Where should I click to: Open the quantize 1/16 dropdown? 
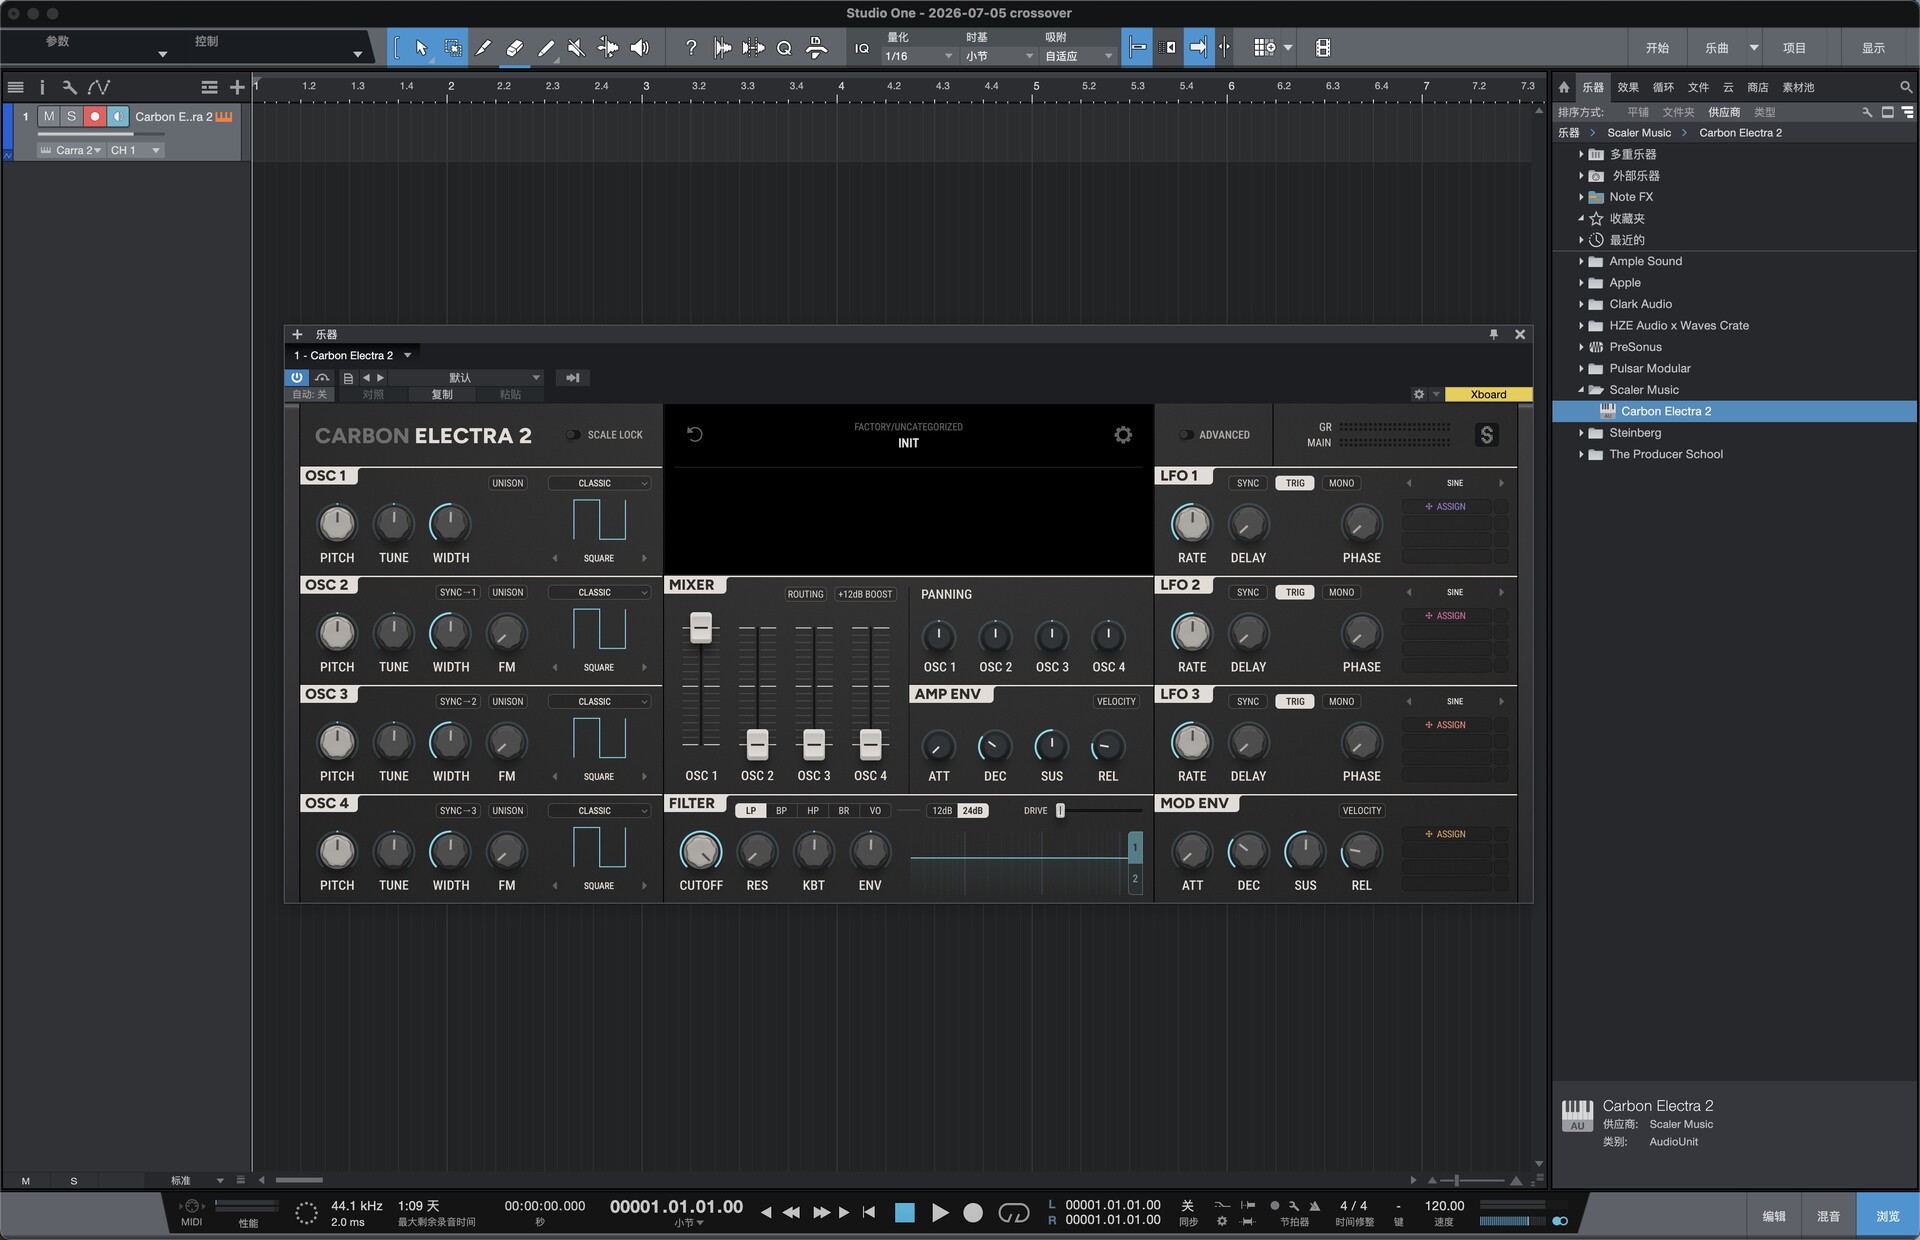[x=918, y=56]
